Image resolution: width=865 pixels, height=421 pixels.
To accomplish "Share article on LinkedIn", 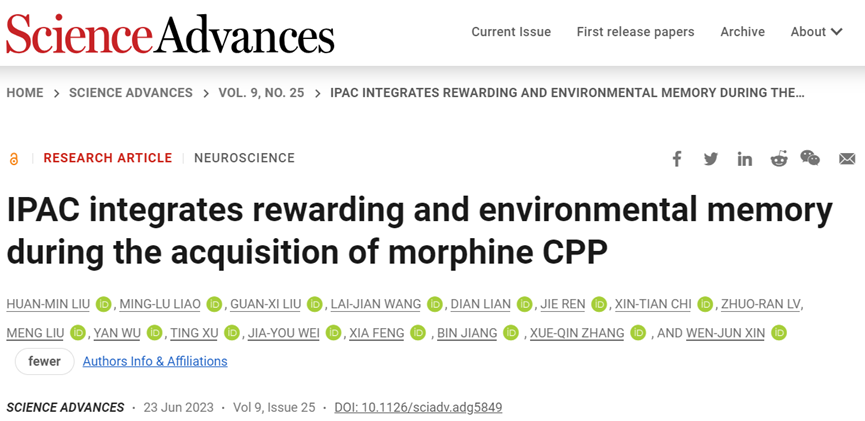I will [745, 159].
